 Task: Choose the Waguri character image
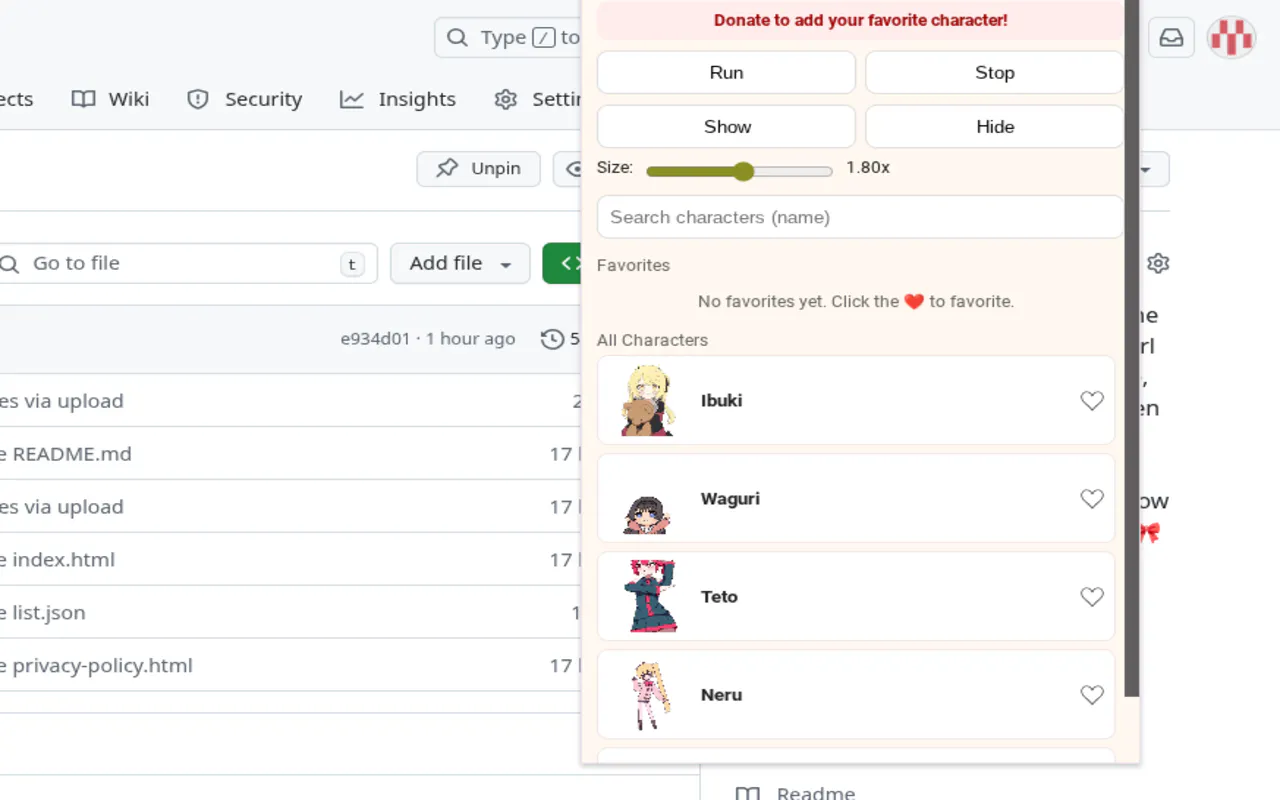coord(648,514)
